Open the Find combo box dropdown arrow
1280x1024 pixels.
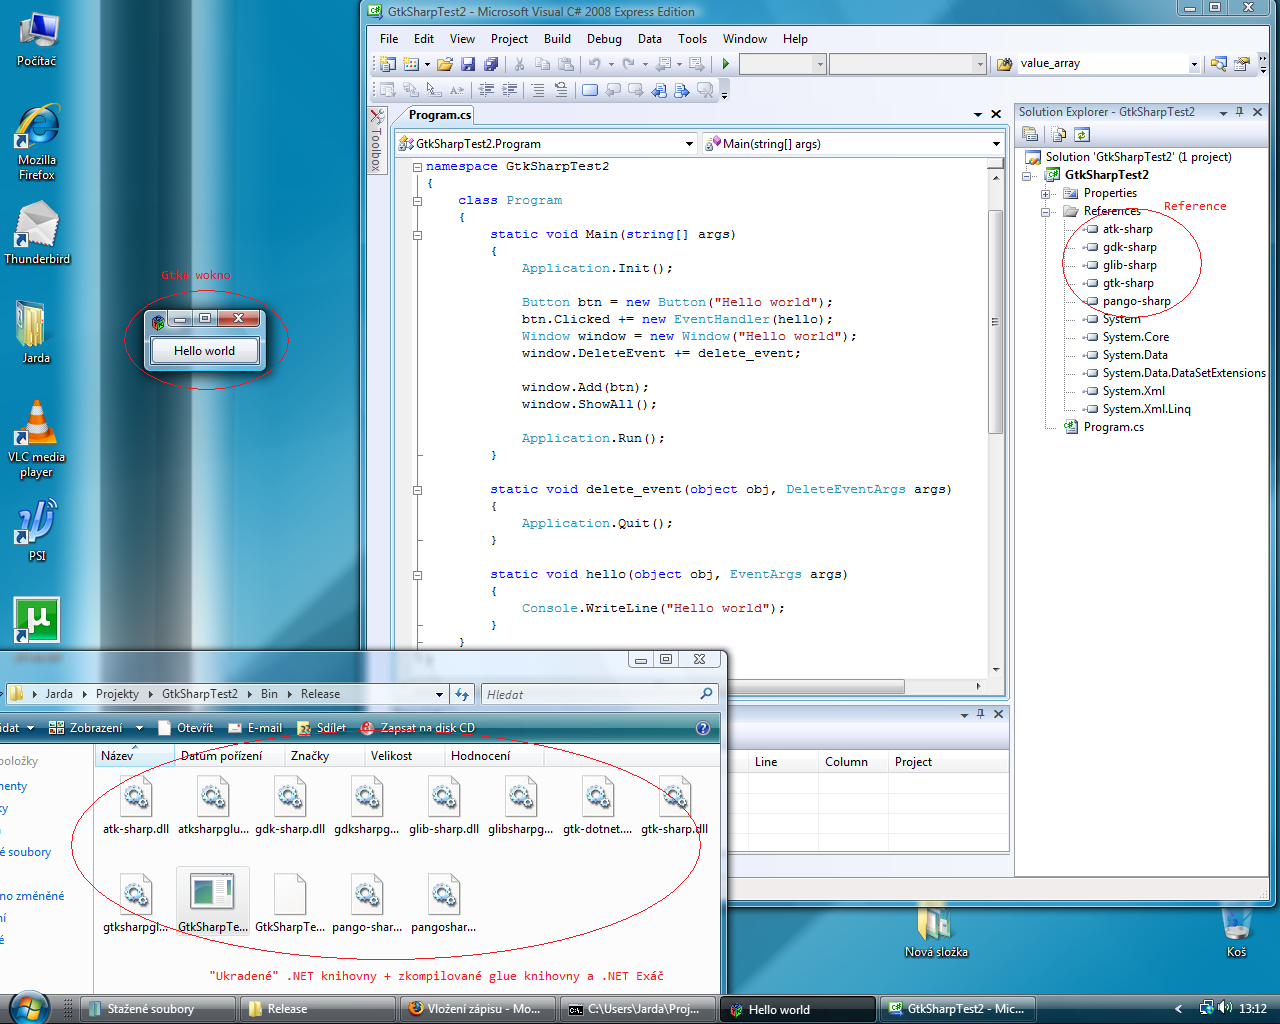pyautogui.click(x=1194, y=64)
